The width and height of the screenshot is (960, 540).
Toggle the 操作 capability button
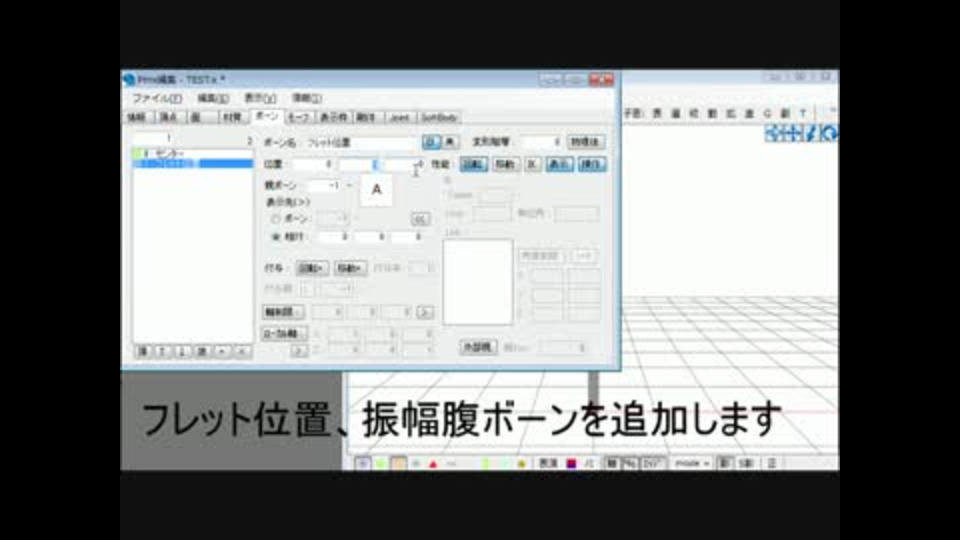(591, 164)
